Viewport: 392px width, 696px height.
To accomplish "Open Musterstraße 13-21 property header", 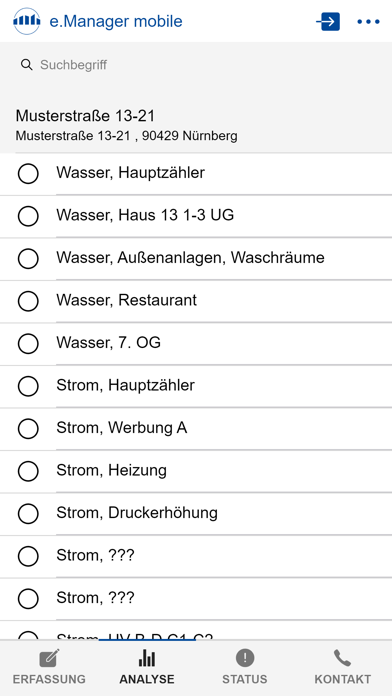I will 196,125.
